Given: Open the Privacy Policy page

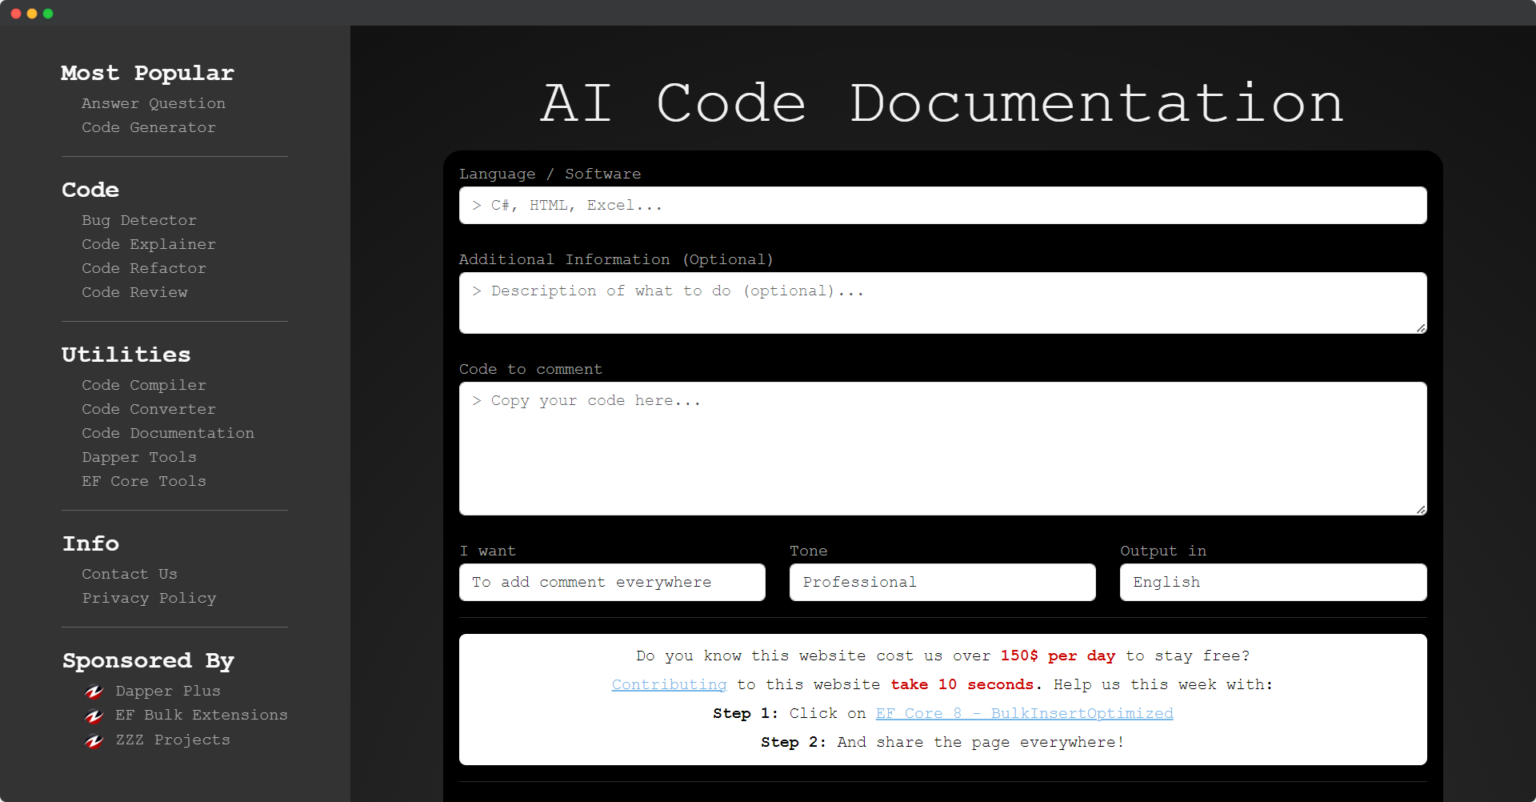Looking at the screenshot, I should (148, 597).
